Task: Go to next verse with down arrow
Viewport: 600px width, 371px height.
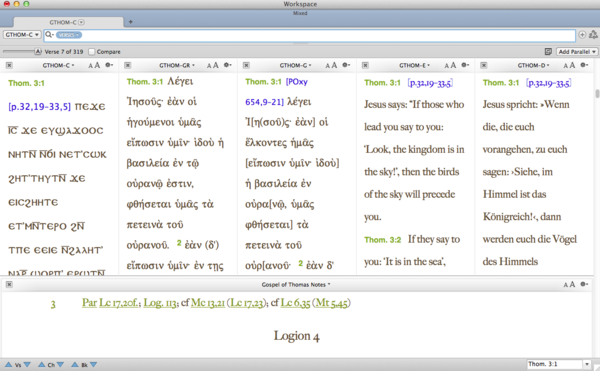Action: click(x=27, y=364)
